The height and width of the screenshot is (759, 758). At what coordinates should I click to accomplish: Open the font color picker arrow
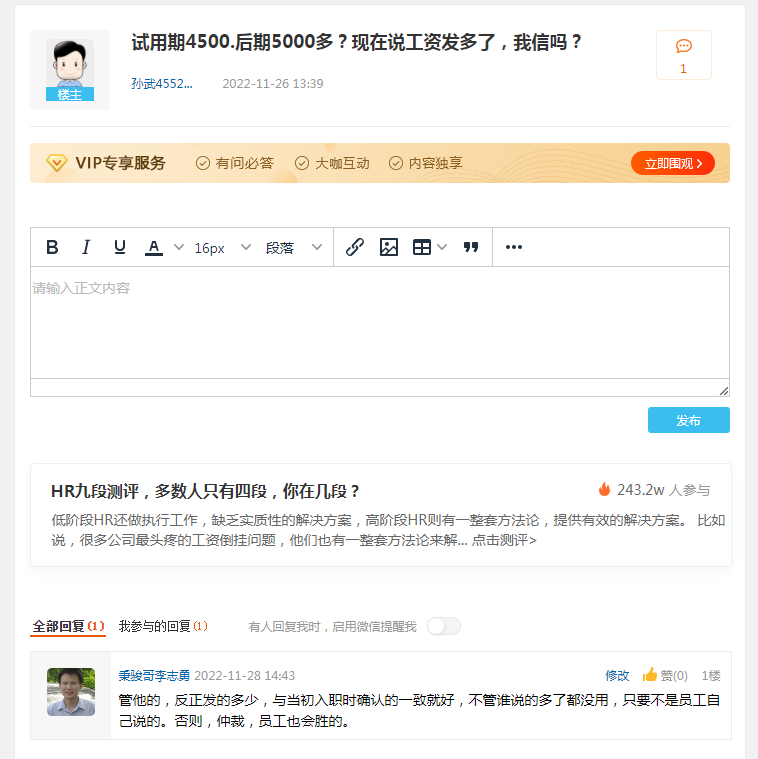179,248
